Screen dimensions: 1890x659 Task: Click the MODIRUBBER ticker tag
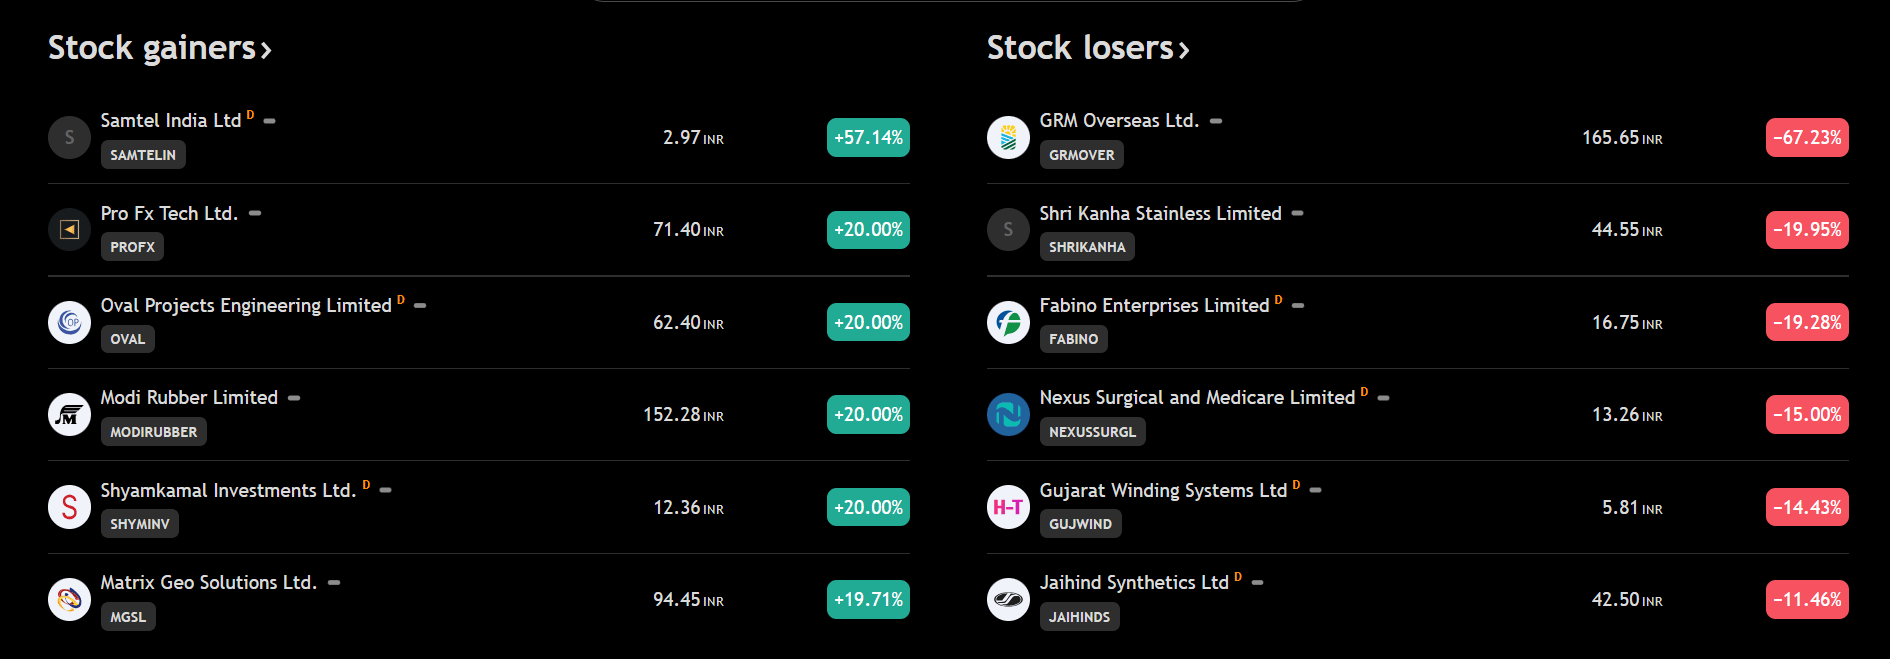pos(153,432)
